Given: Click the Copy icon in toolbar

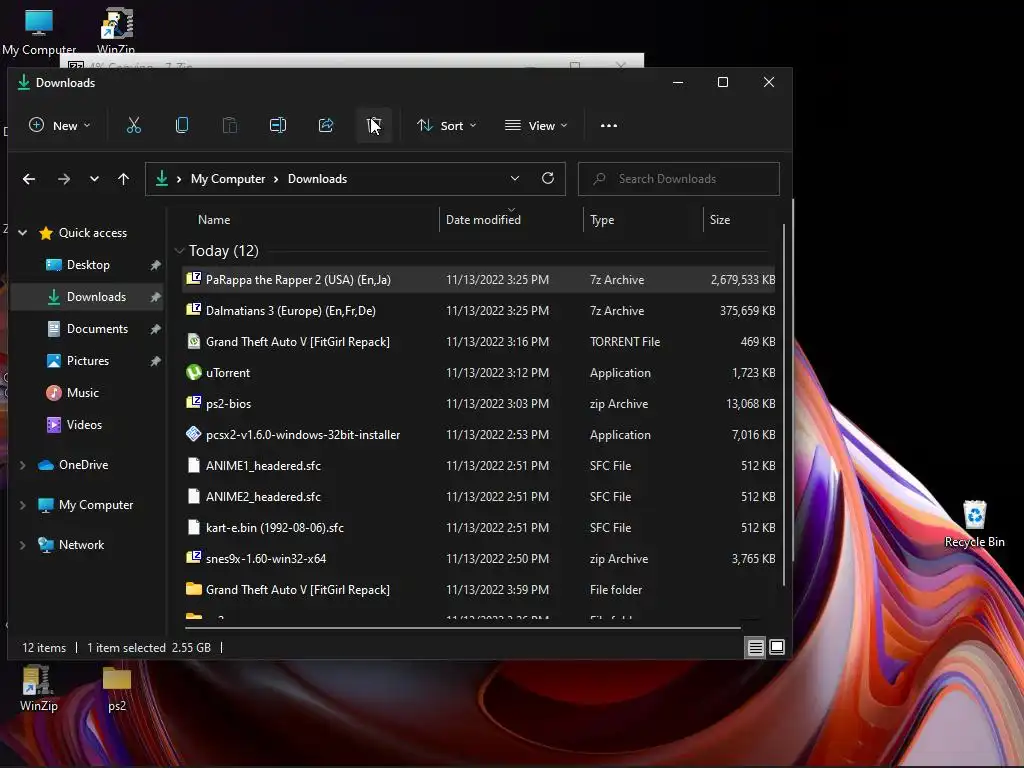Looking at the screenshot, I should [182, 125].
